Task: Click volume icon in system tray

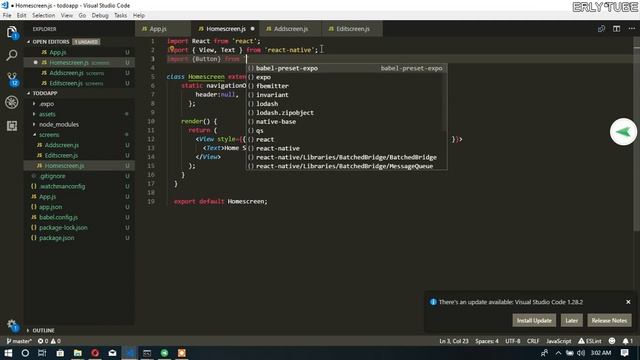Action: 581,353
